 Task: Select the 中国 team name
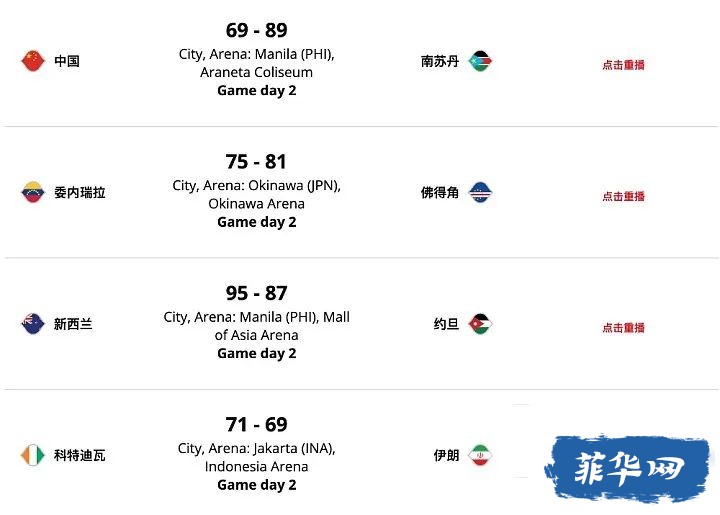[67, 61]
